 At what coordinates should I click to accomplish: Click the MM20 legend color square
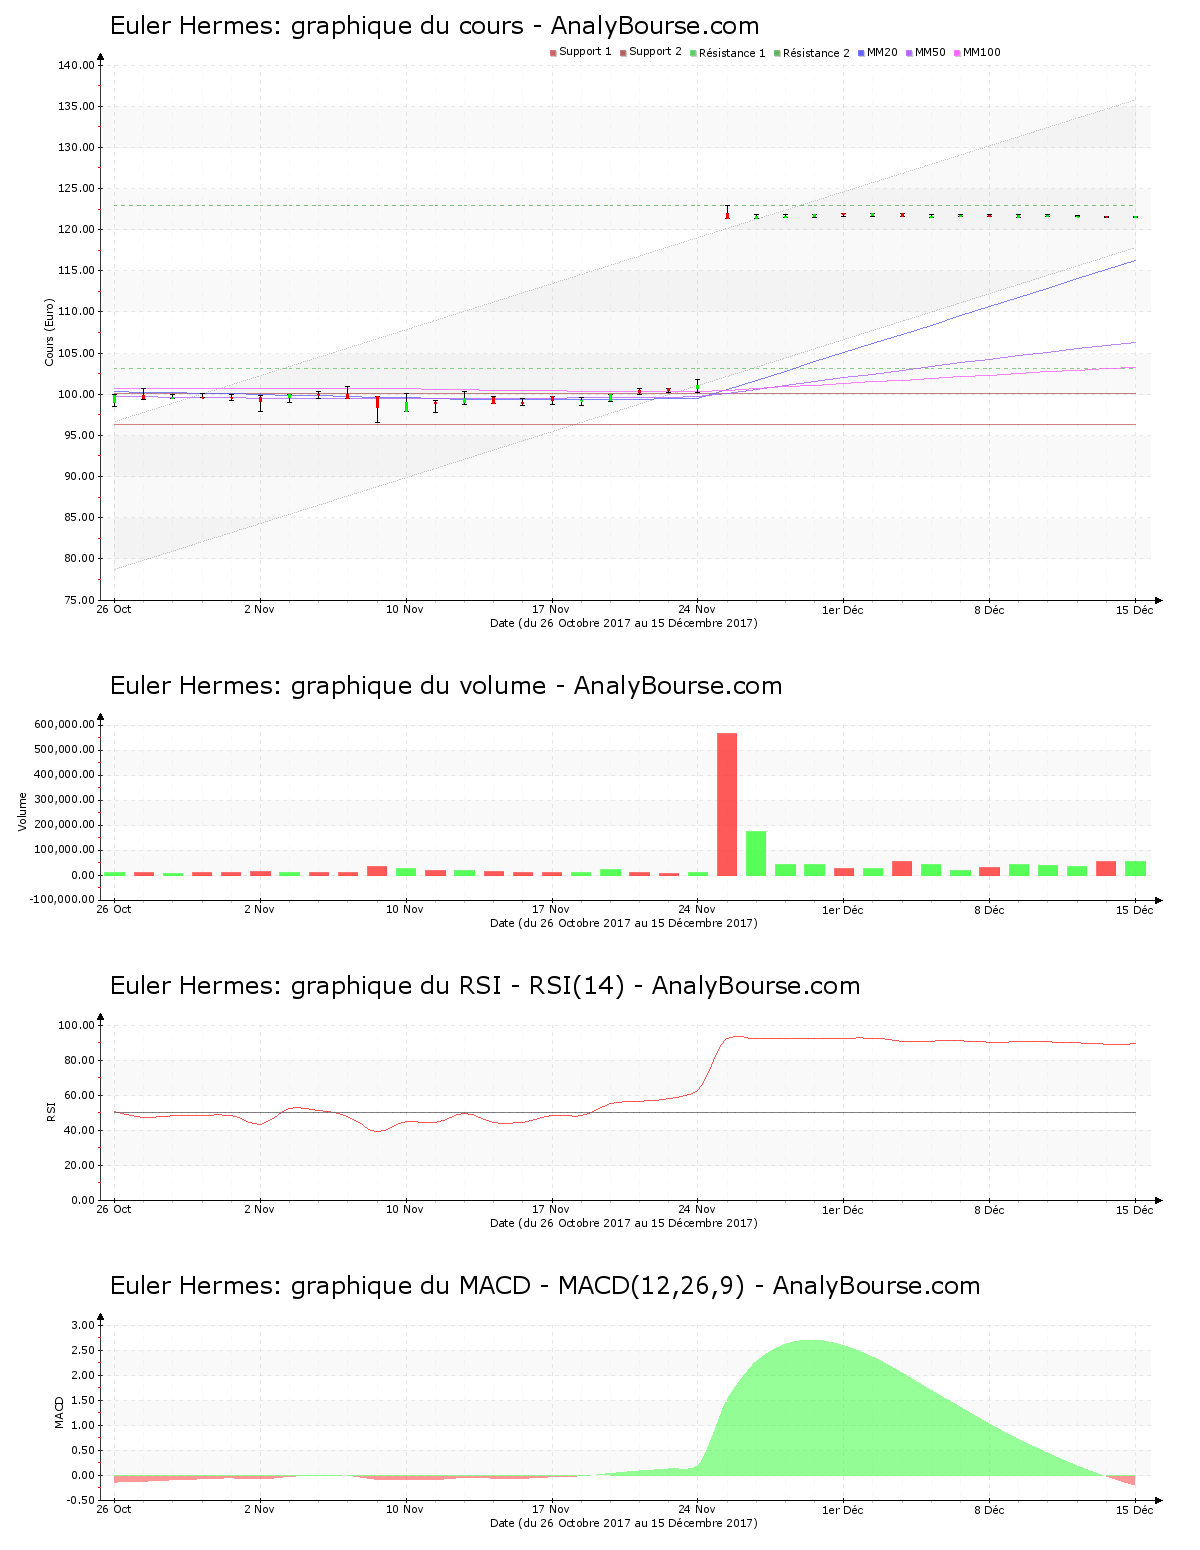tap(861, 53)
